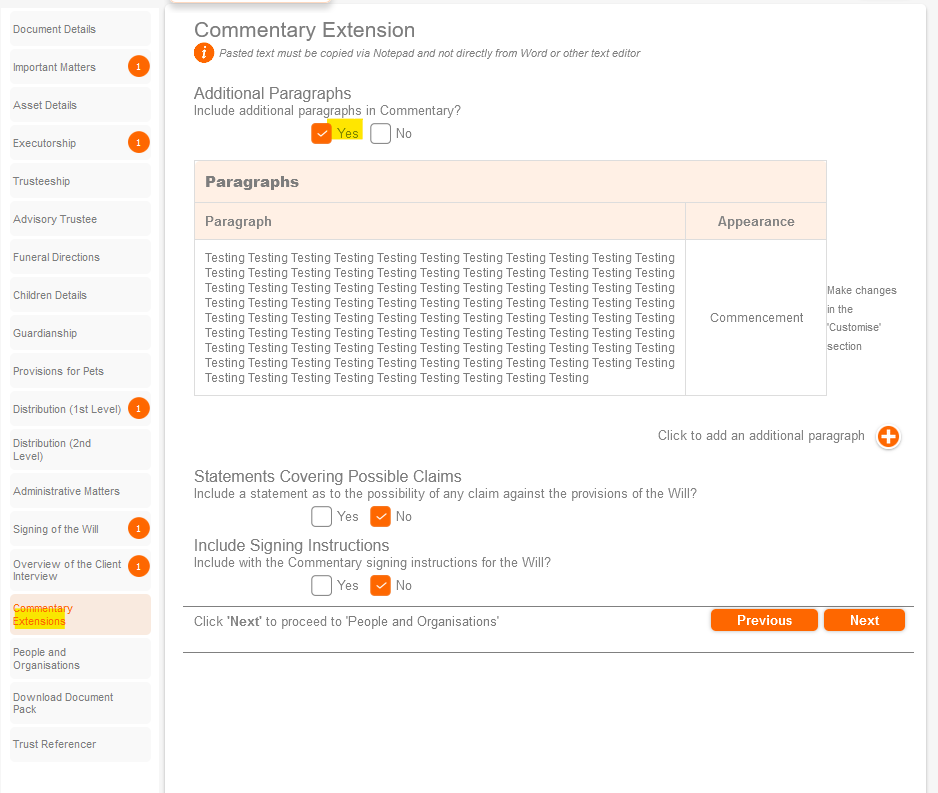Click the orange plus add paragraph icon

[888, 437]
